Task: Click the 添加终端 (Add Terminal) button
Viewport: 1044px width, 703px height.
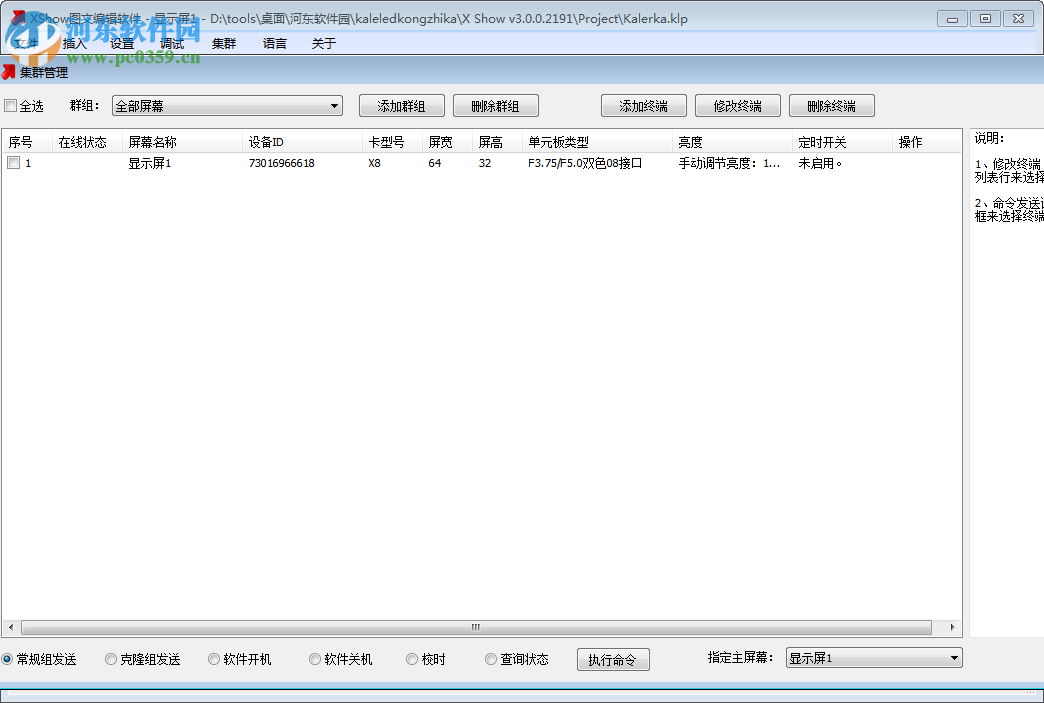Action: [x=643, y=105]
